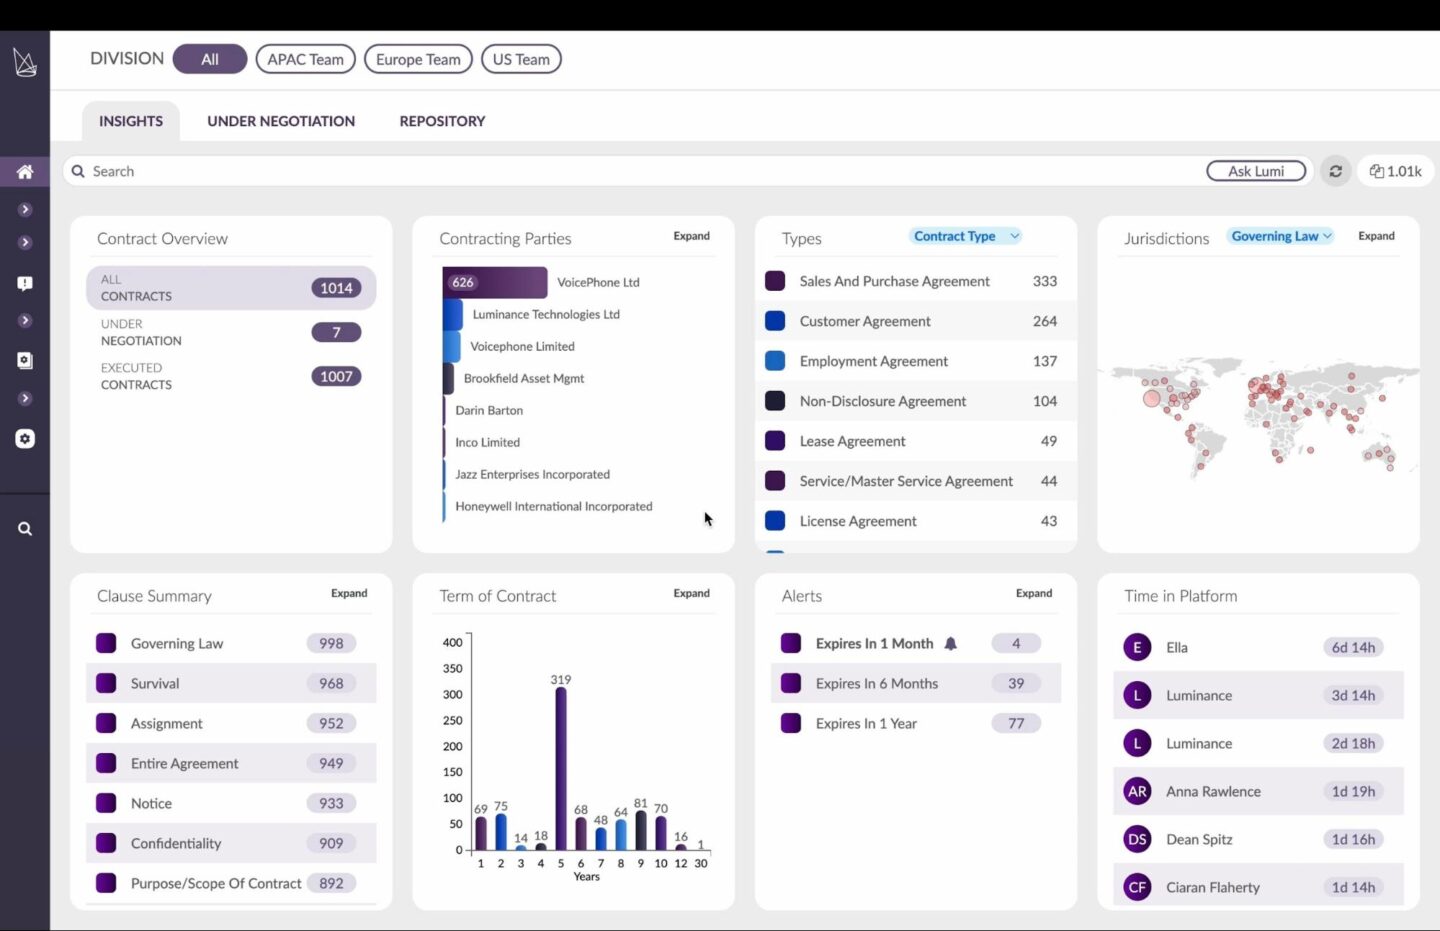This screenshot has height=931, width=1440.
Task: Click the documents settings icon in sidebar
Action: click(x=25, y=360)
